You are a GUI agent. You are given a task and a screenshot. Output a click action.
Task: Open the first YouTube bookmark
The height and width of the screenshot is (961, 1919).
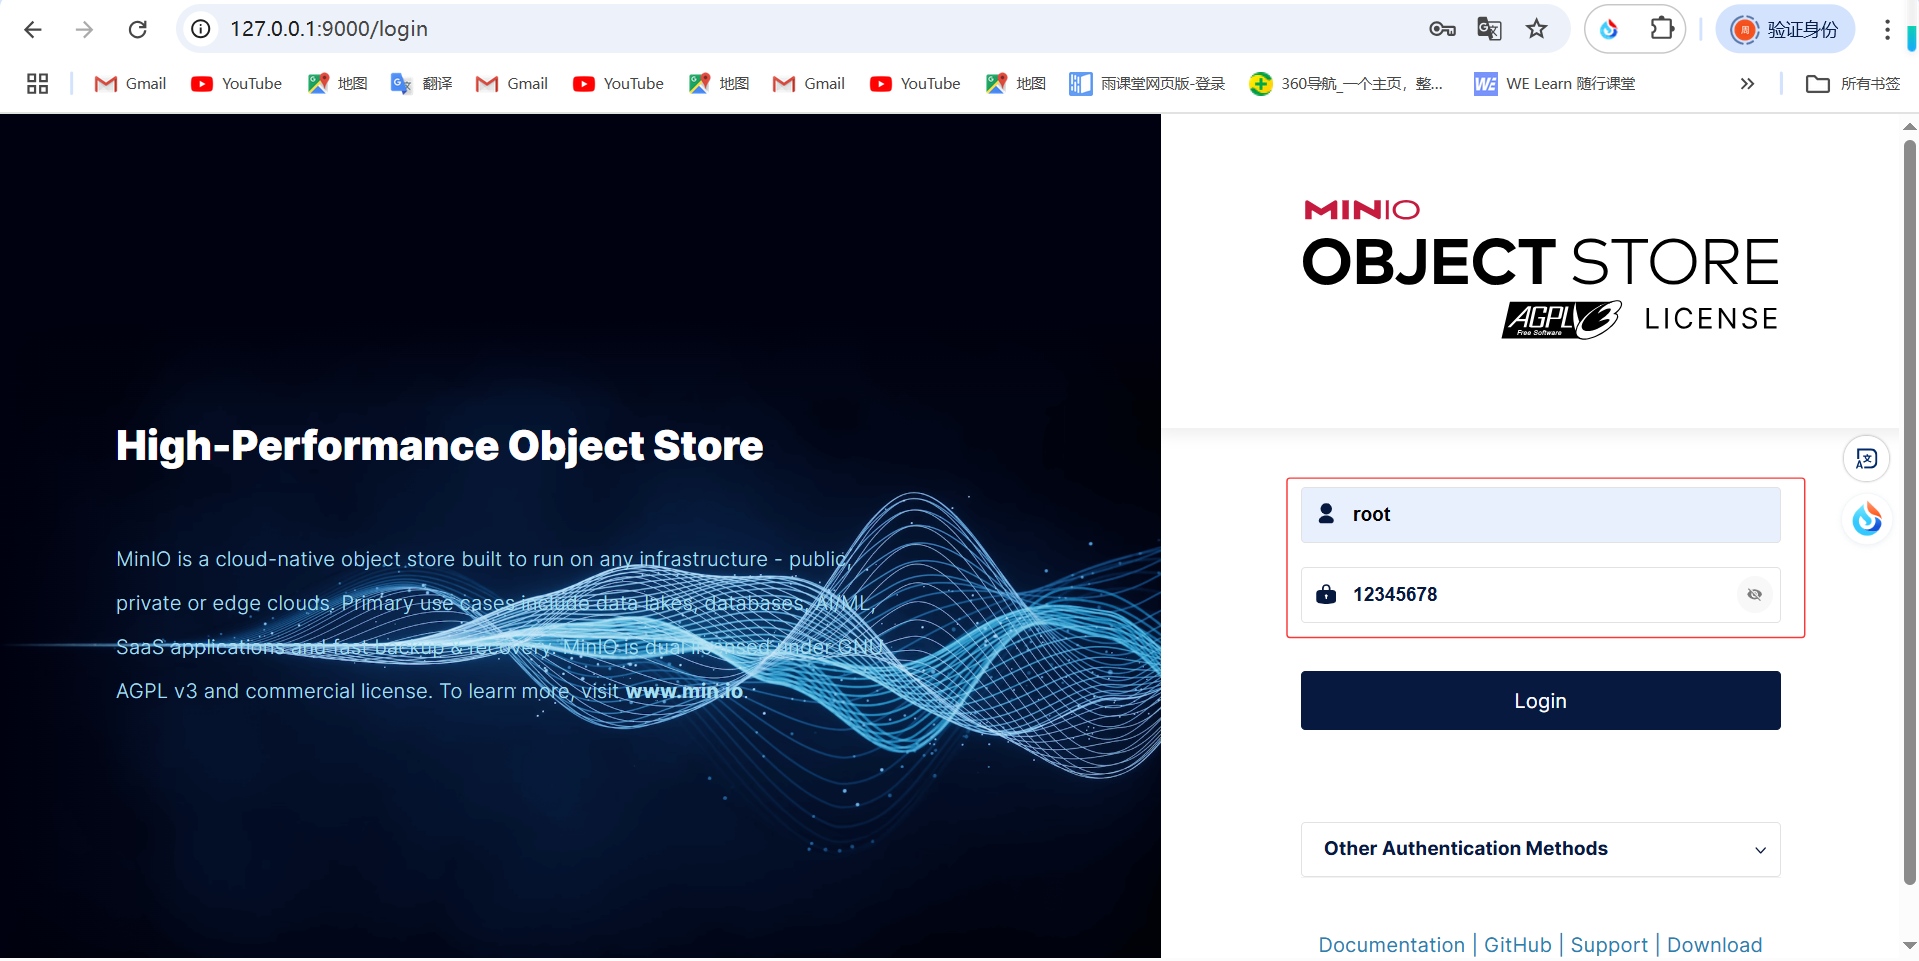click(237, 84)
